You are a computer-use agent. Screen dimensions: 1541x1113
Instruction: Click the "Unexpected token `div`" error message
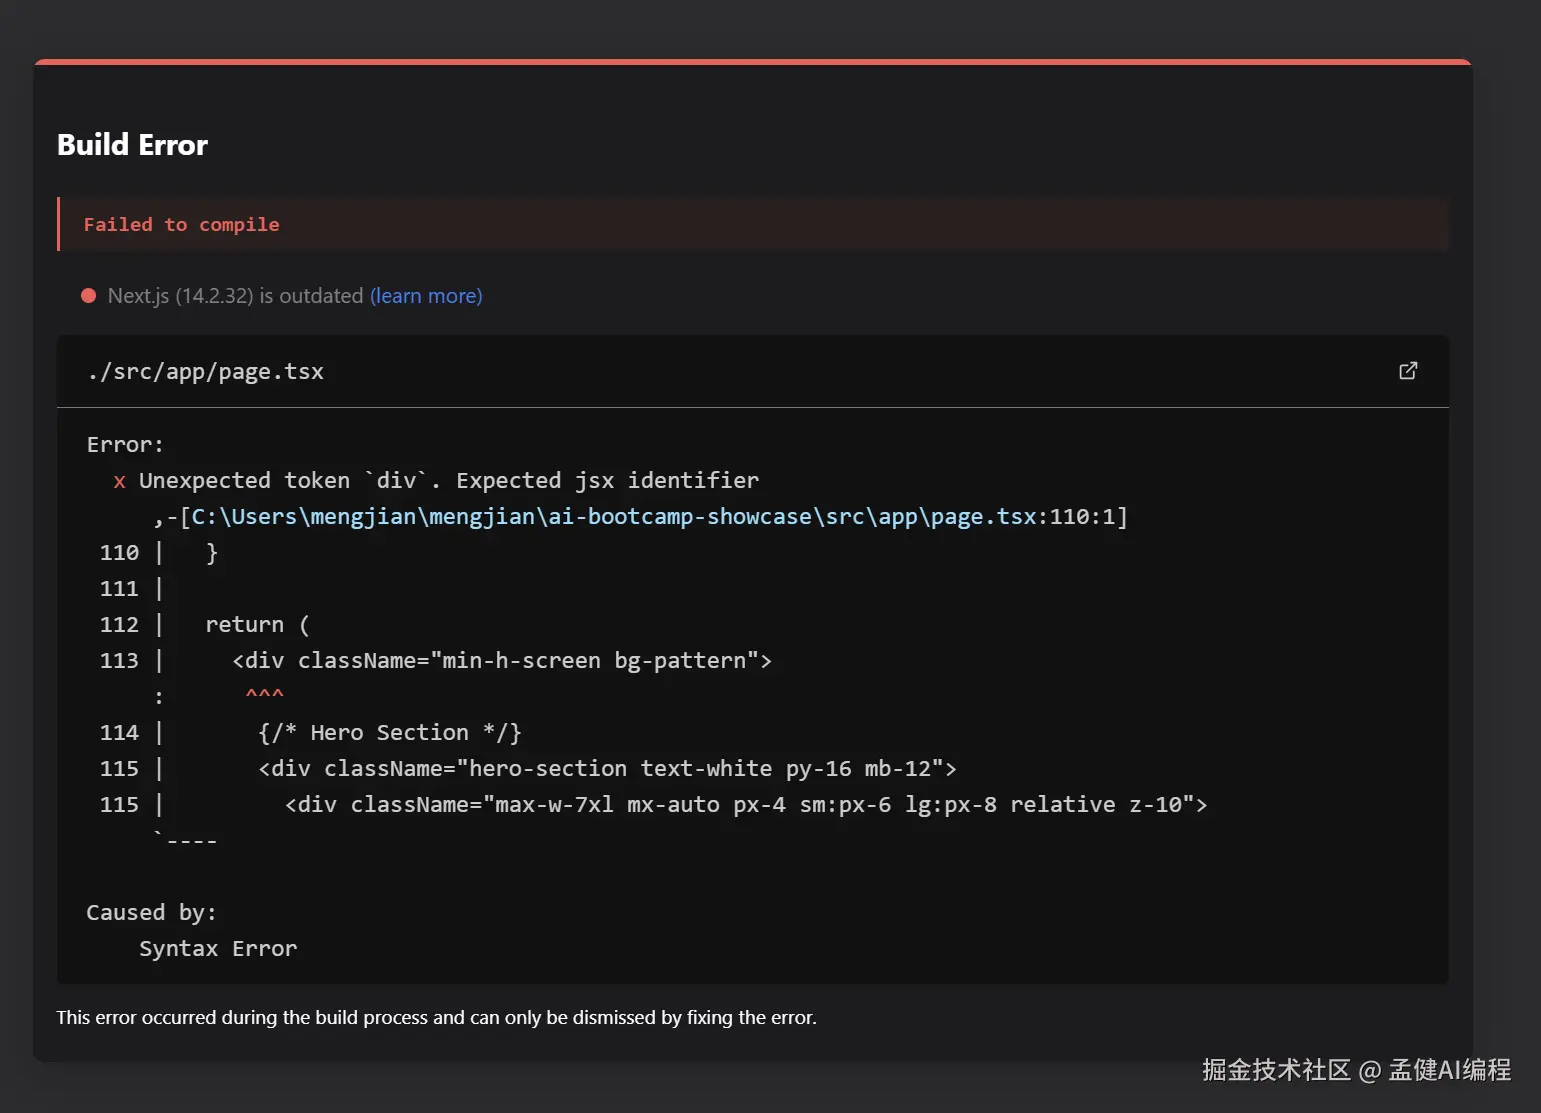(448, 481)
